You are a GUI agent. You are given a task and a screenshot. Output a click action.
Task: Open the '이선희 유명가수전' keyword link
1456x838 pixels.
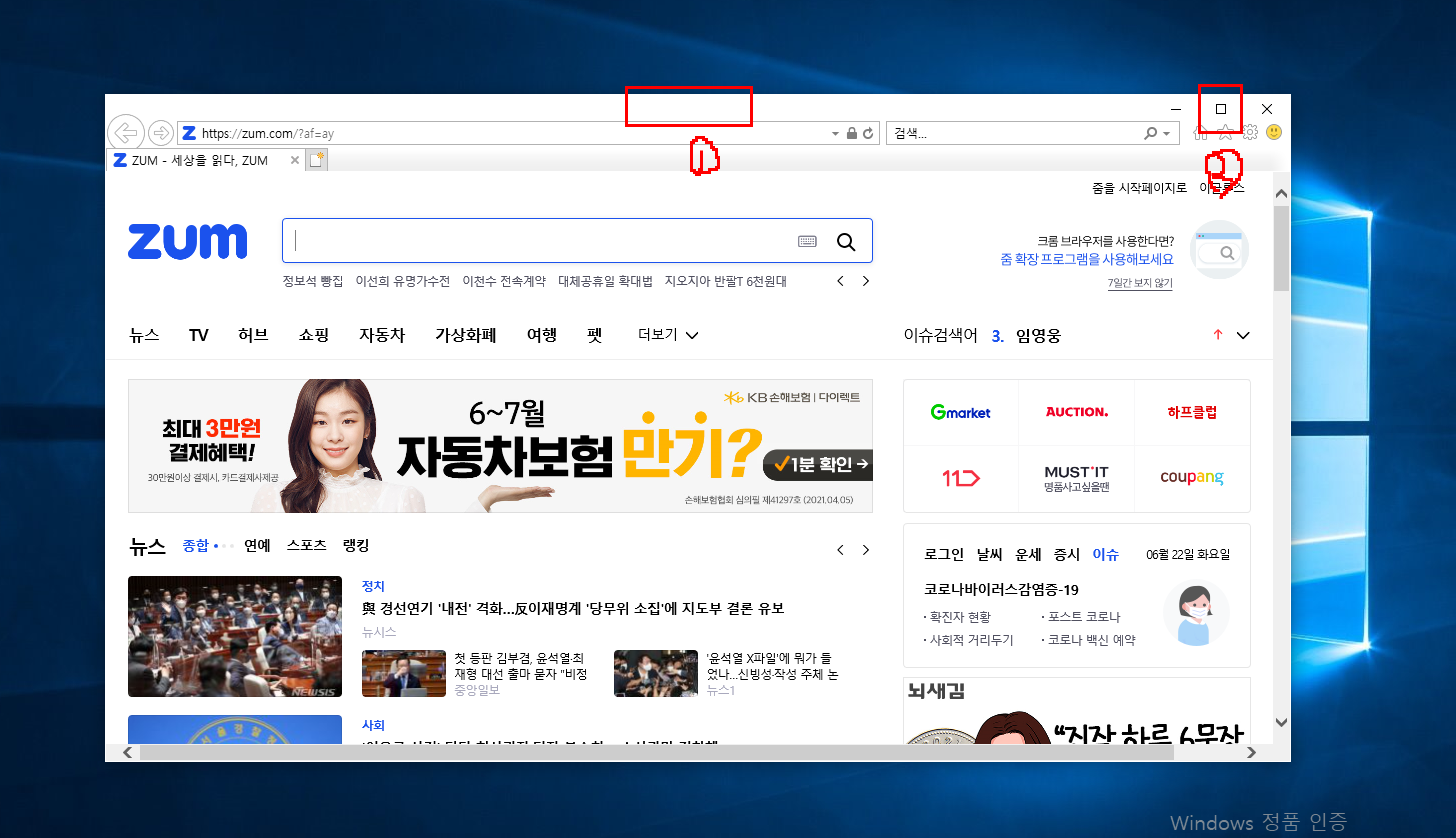403,281
